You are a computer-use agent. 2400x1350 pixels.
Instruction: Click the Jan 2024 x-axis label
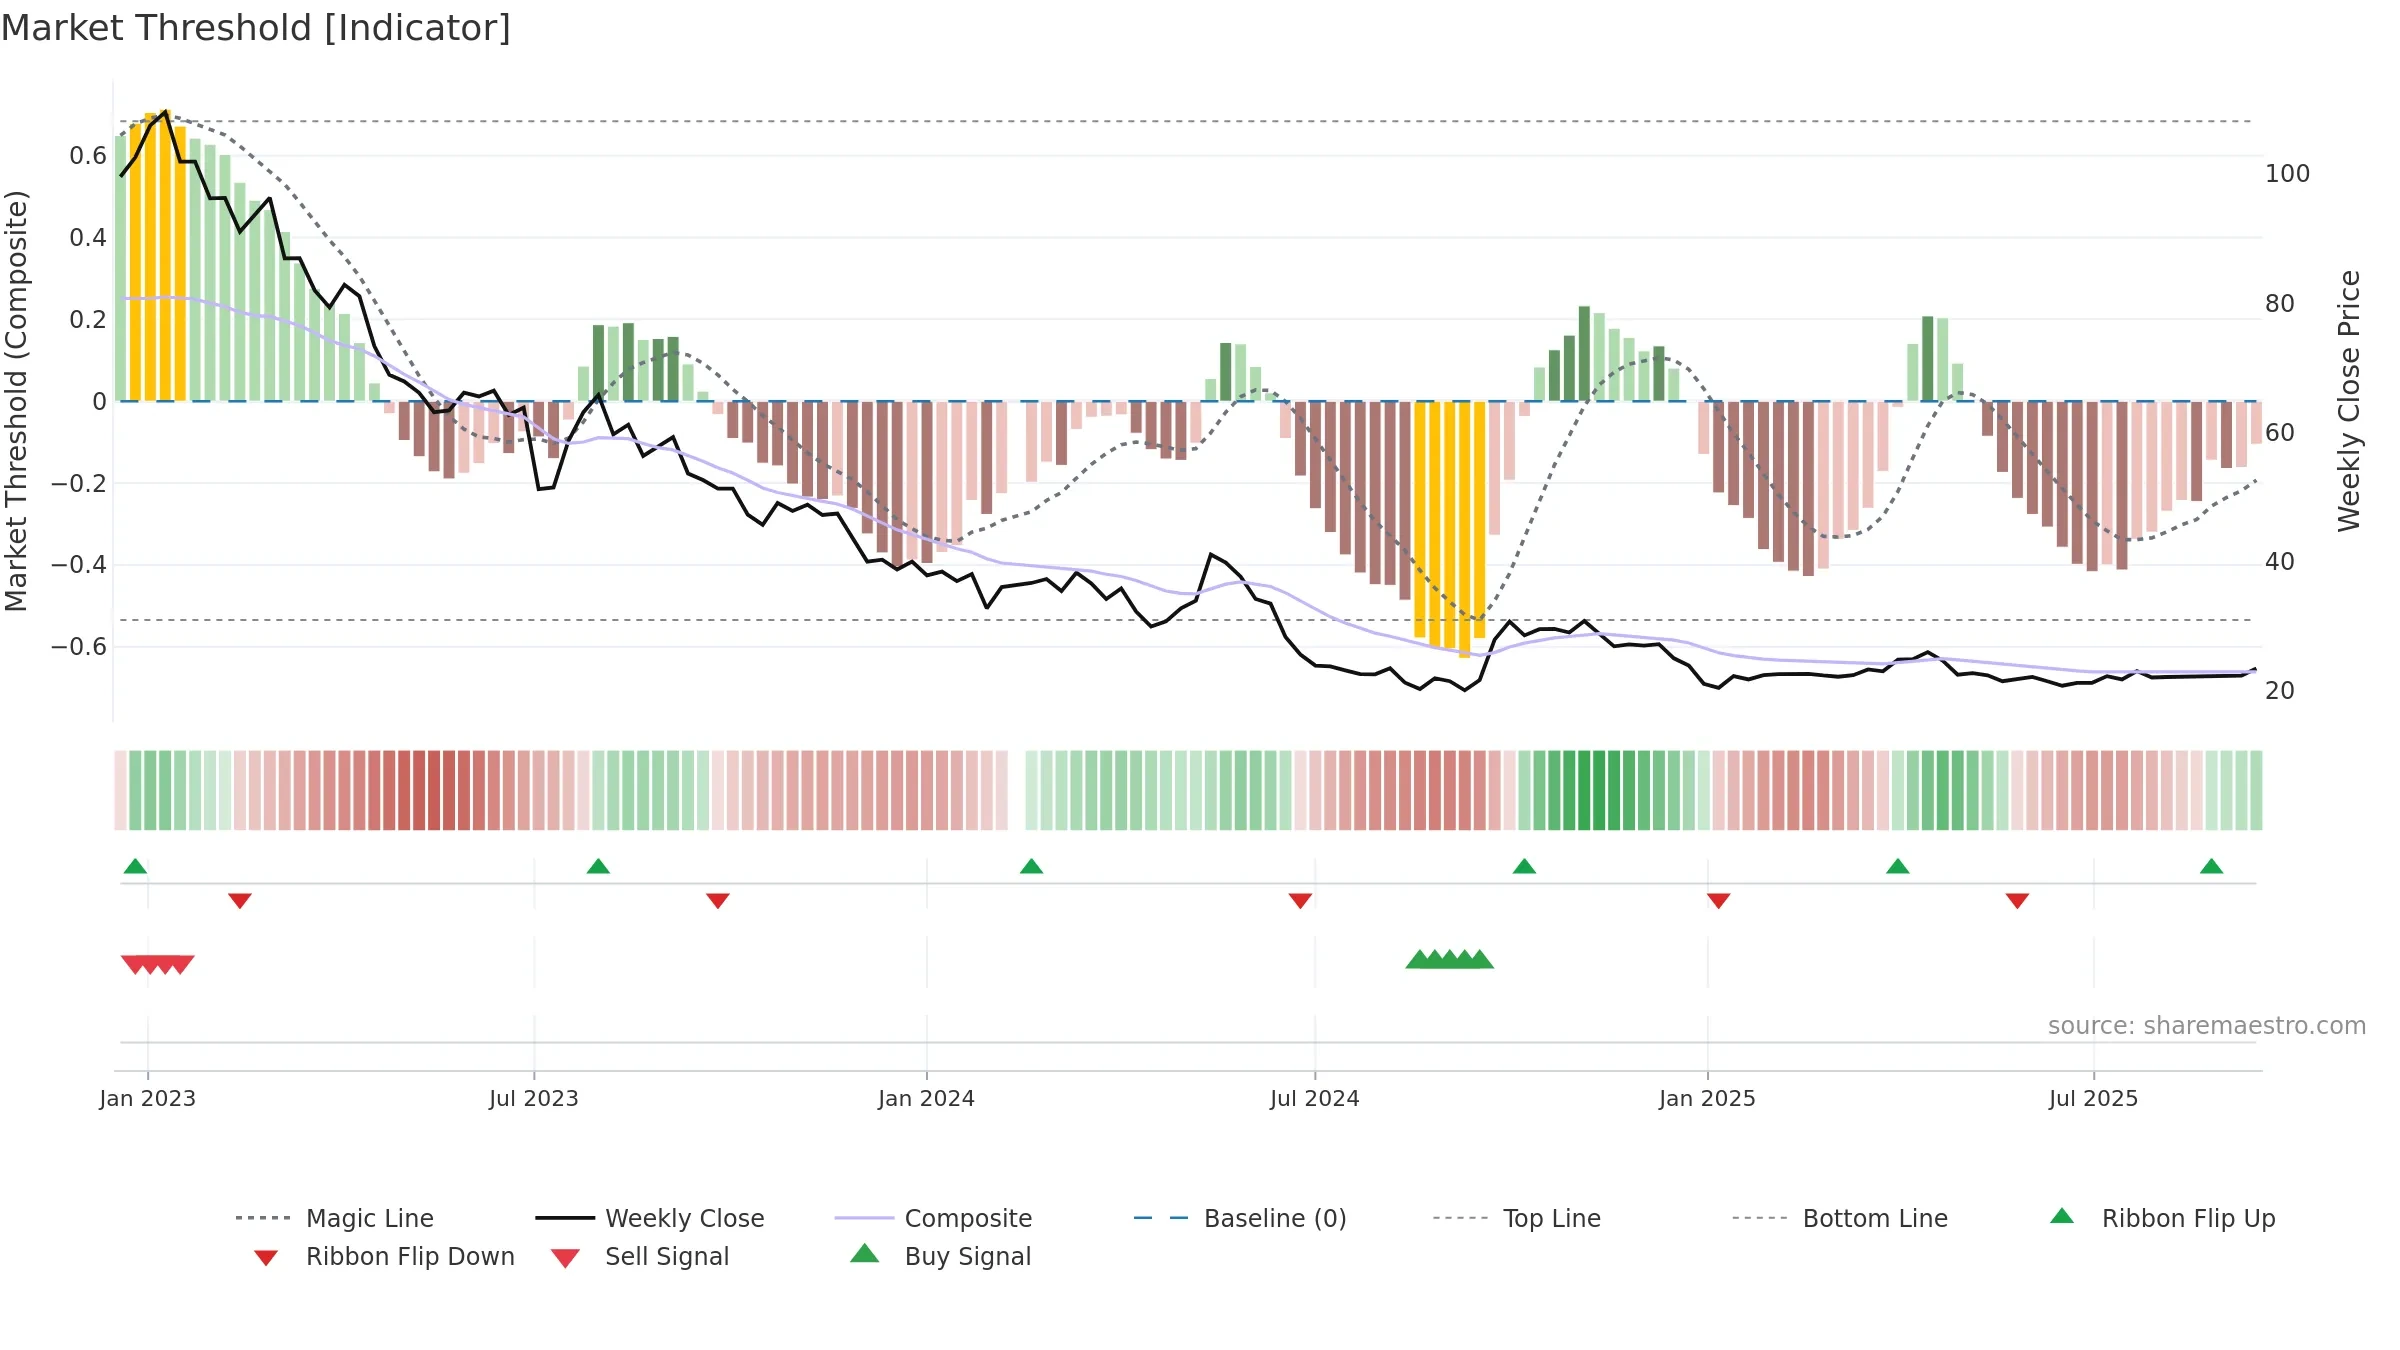coord(927,1099)
